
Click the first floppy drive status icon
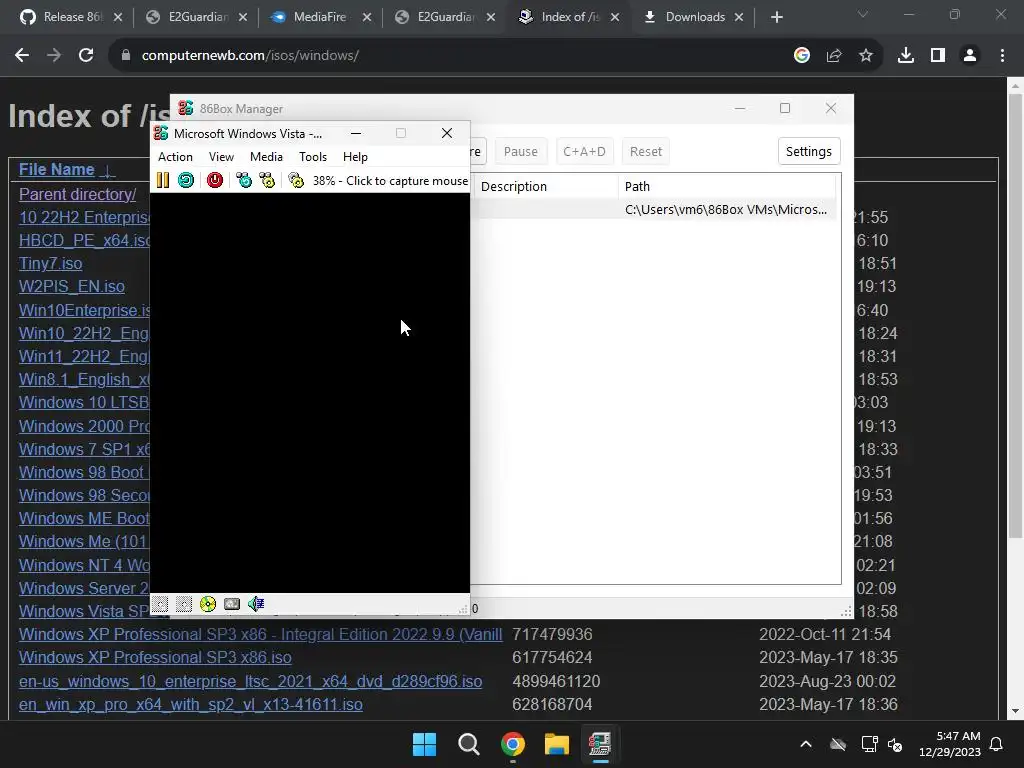click(160, 604)
